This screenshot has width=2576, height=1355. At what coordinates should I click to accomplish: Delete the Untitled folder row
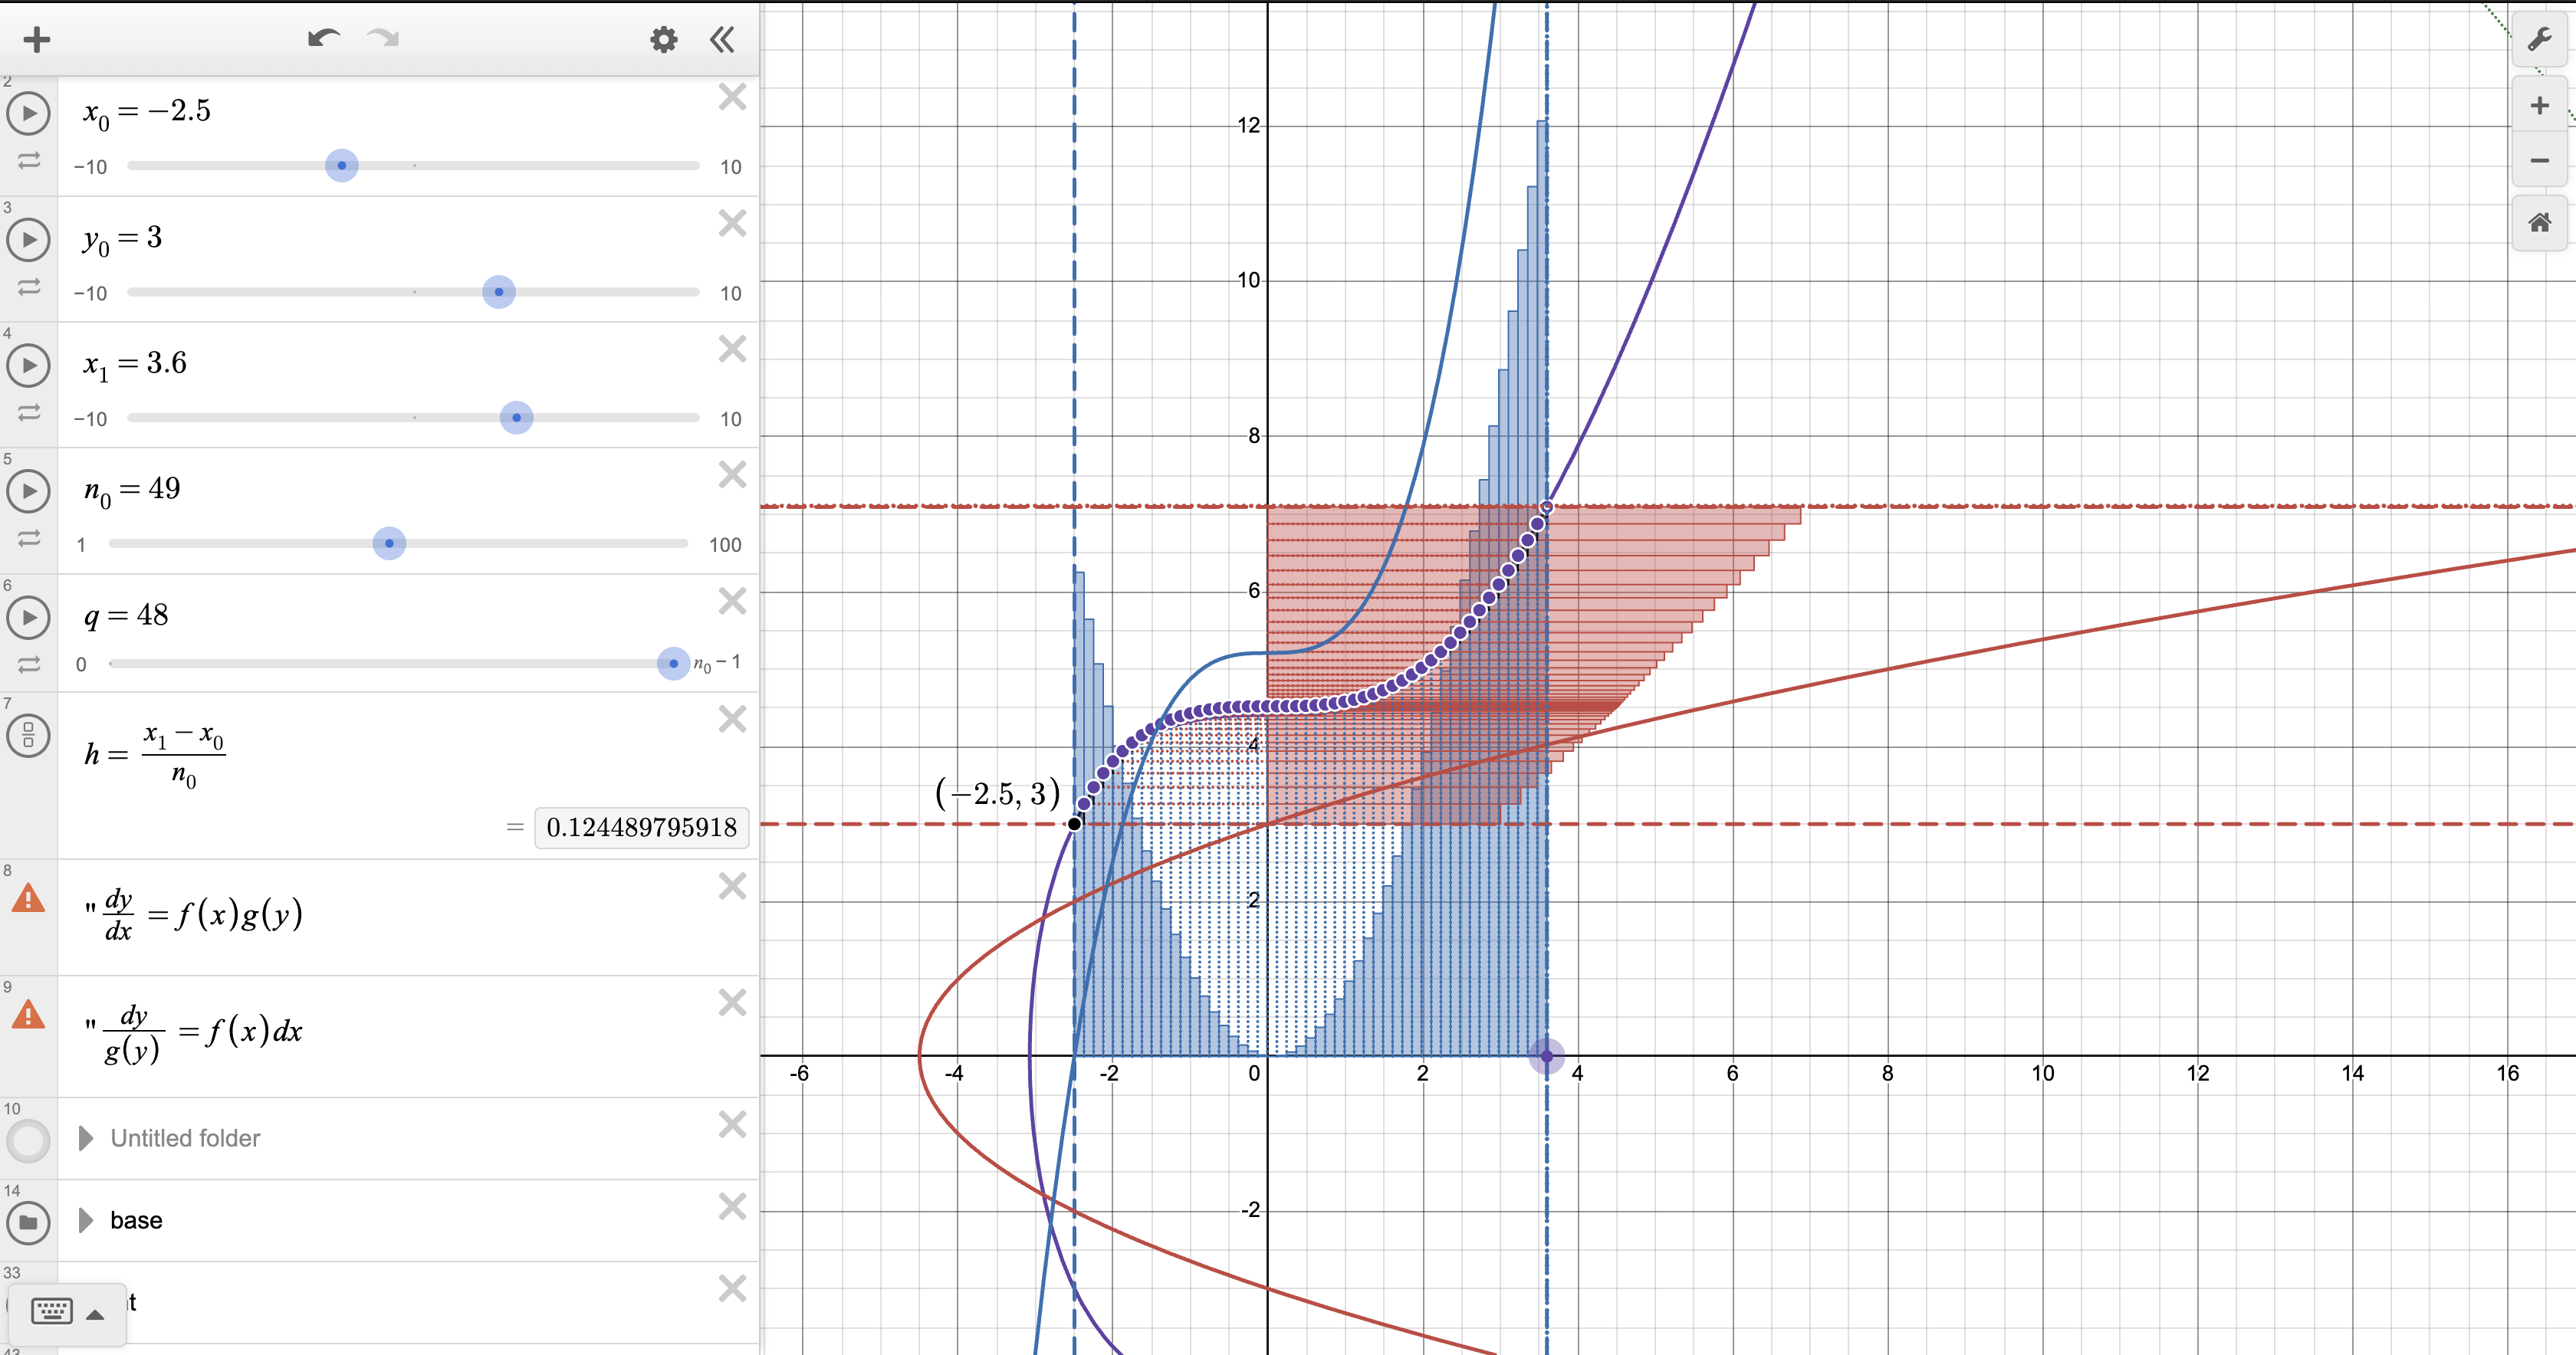coord(732,1125)
